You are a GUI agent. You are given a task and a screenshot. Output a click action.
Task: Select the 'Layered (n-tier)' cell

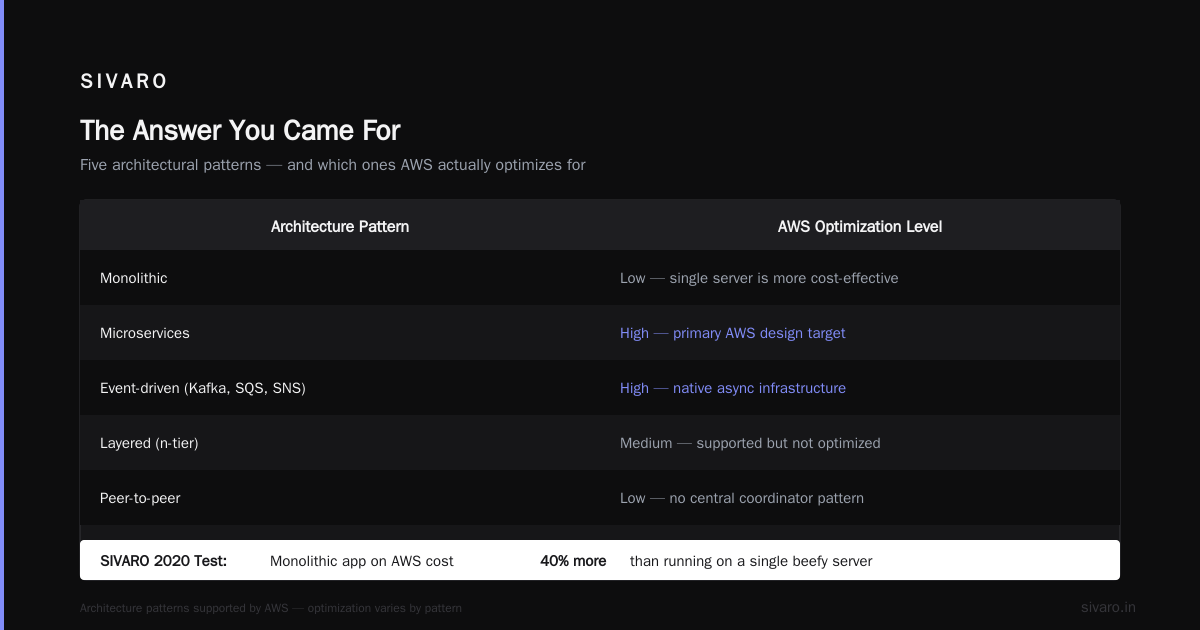point(149,443)
